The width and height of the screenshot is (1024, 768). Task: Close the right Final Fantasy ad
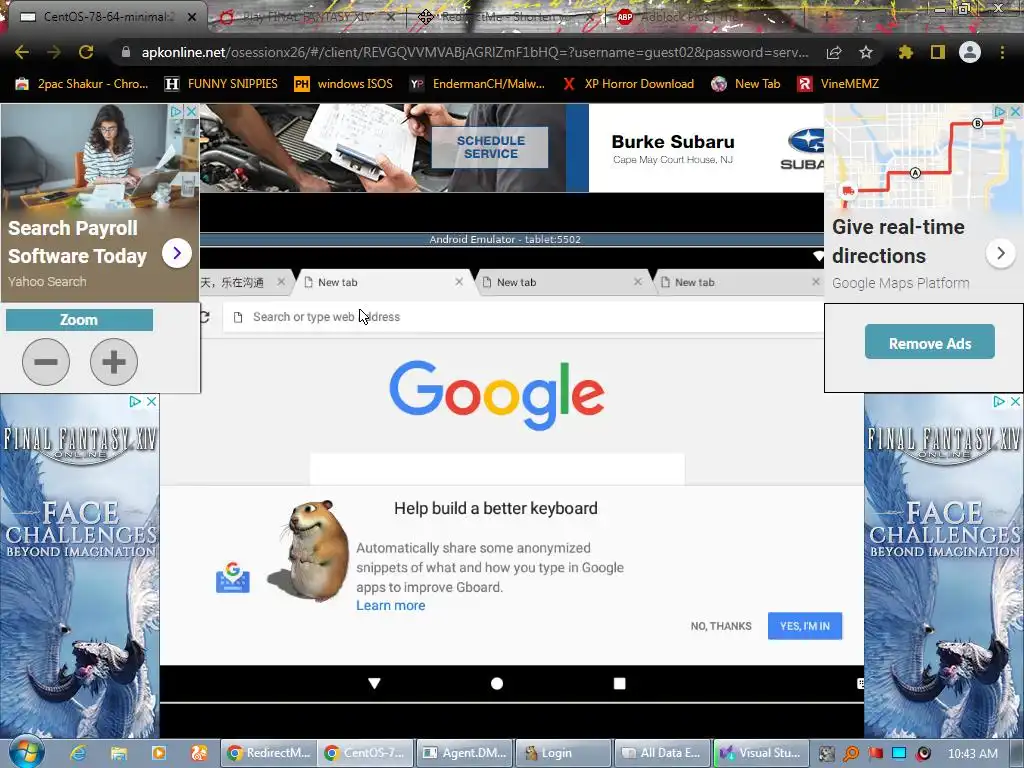pyautogui.click(x=1016, y=401)
